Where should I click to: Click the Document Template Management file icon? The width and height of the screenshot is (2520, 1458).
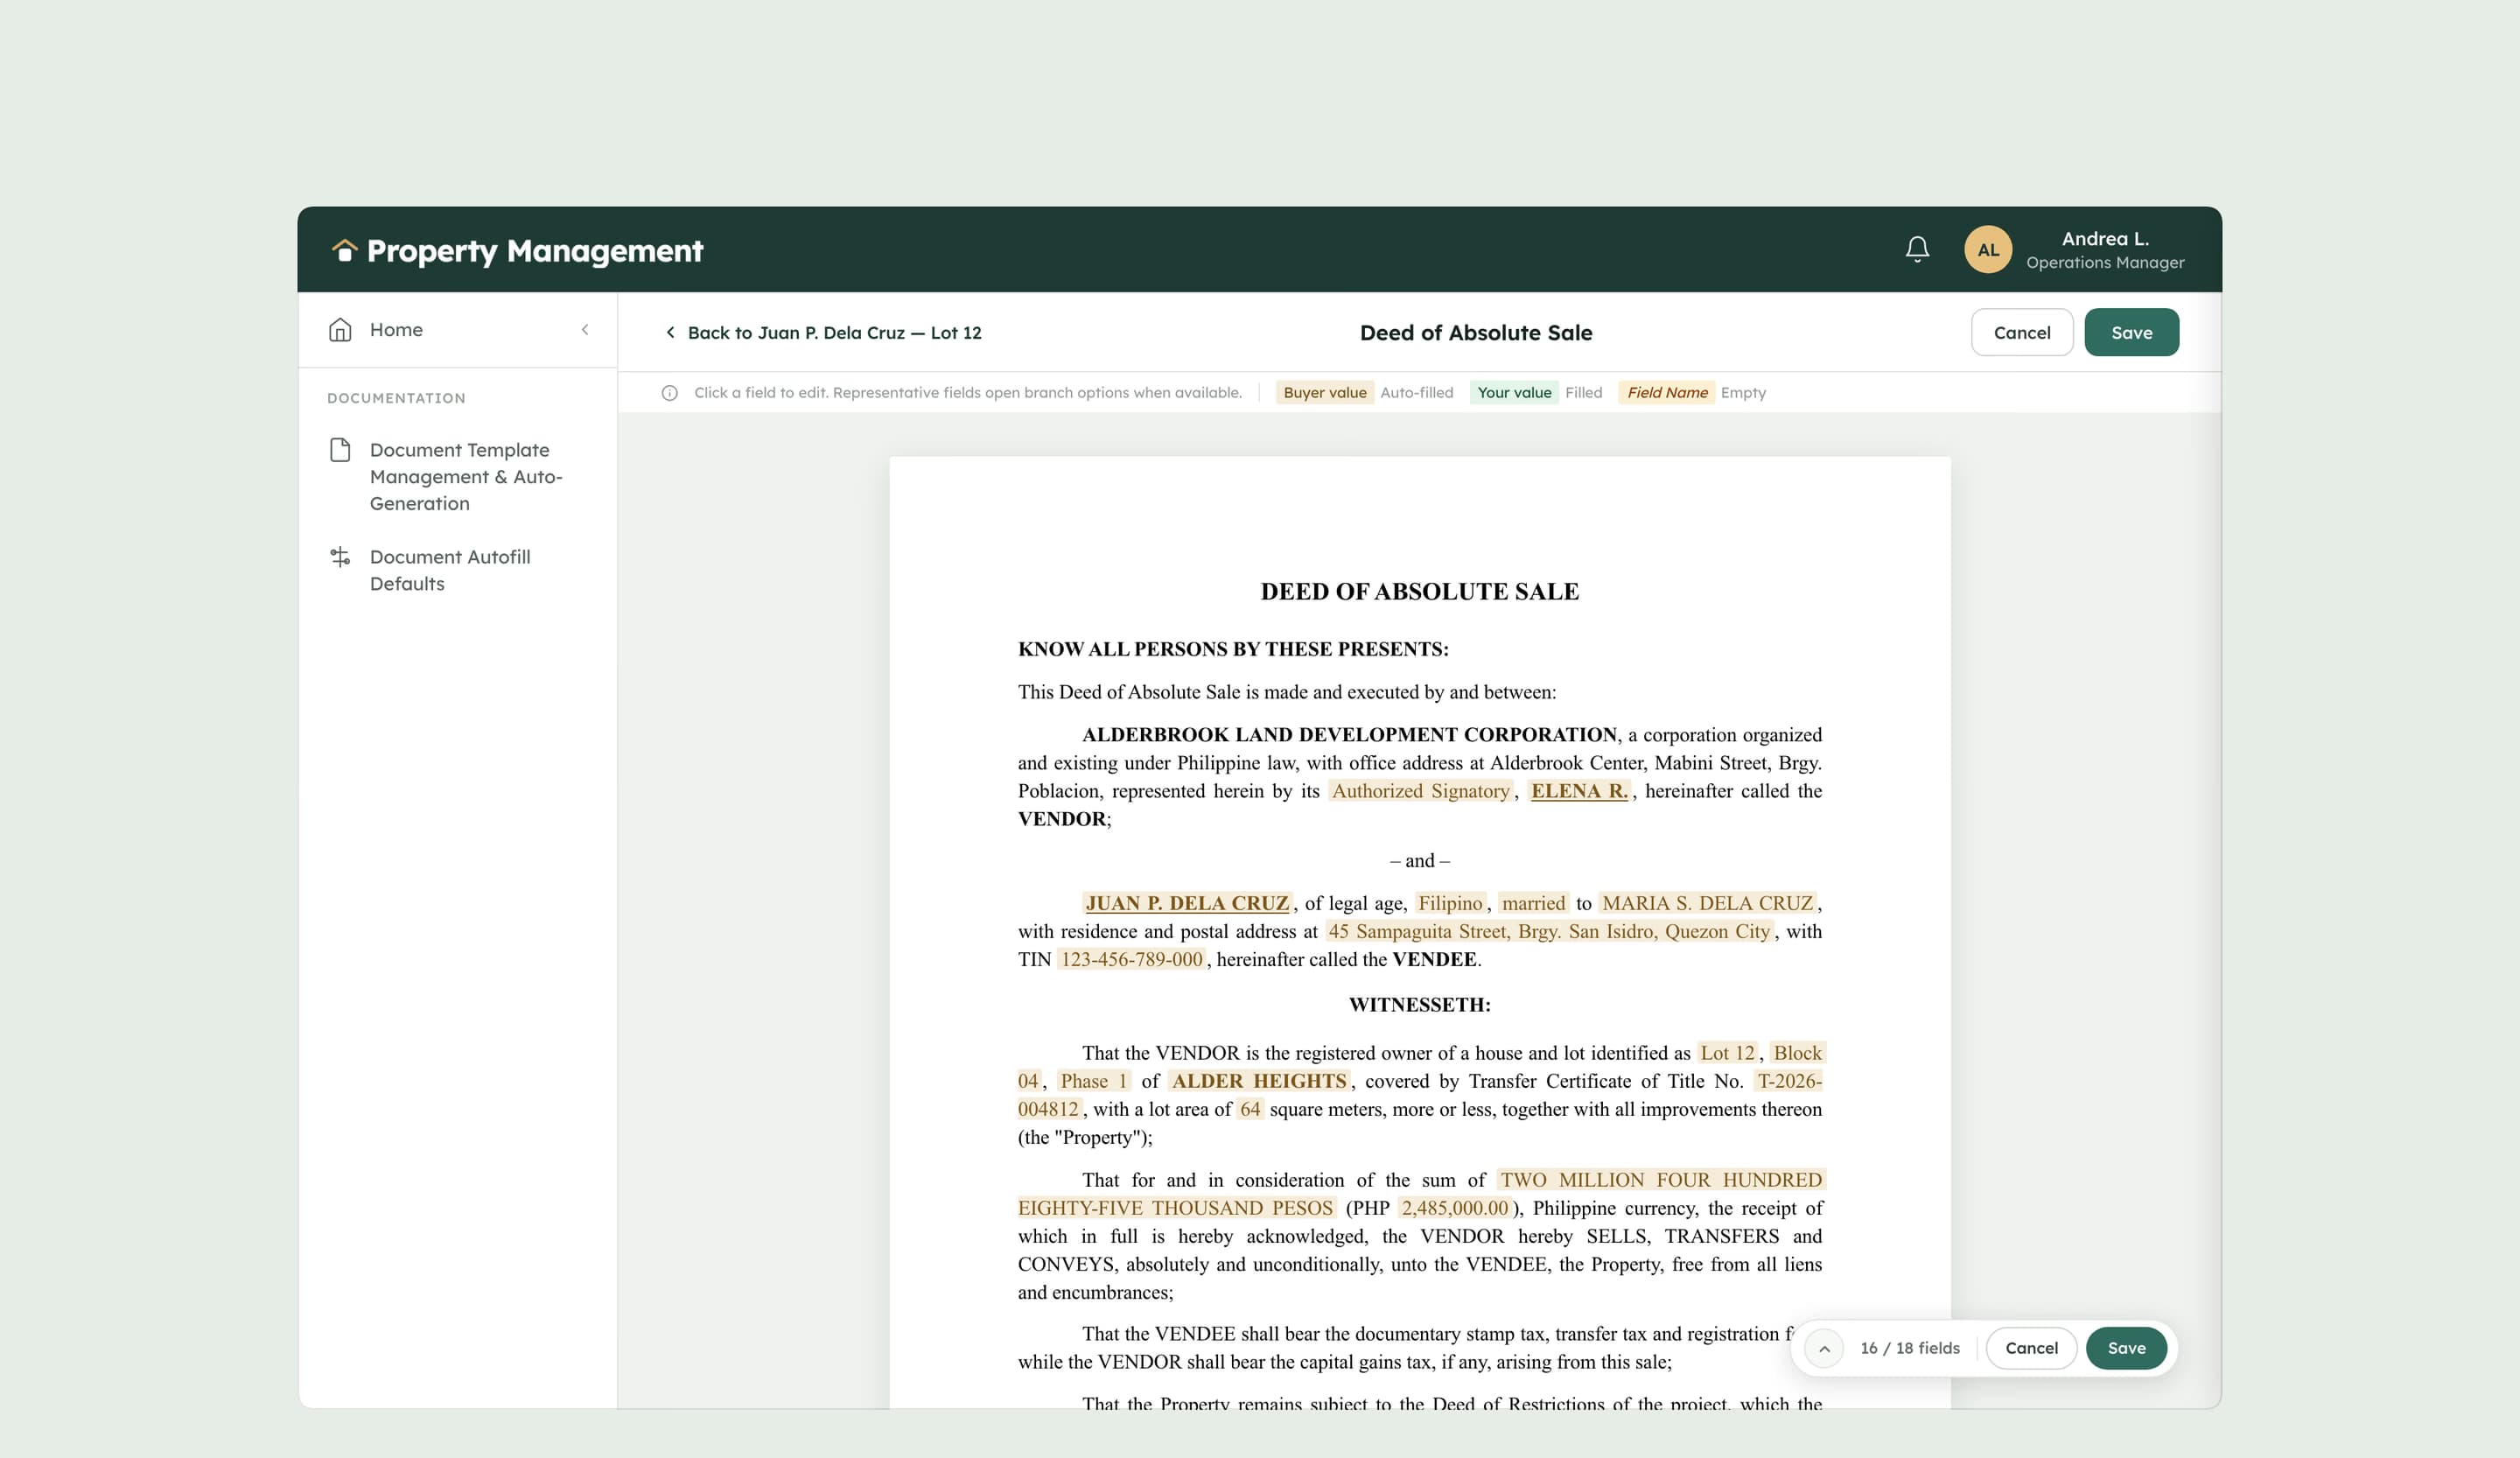(340, 450)
